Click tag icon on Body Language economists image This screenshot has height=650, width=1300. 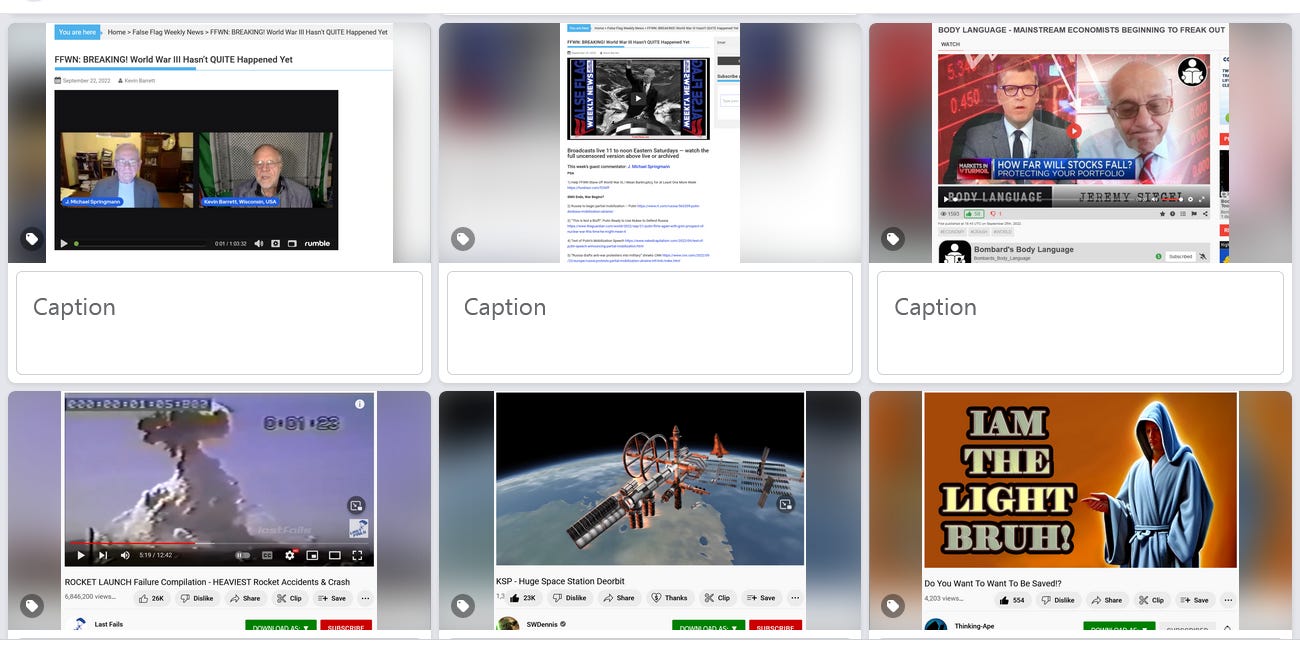coord(893,239)
